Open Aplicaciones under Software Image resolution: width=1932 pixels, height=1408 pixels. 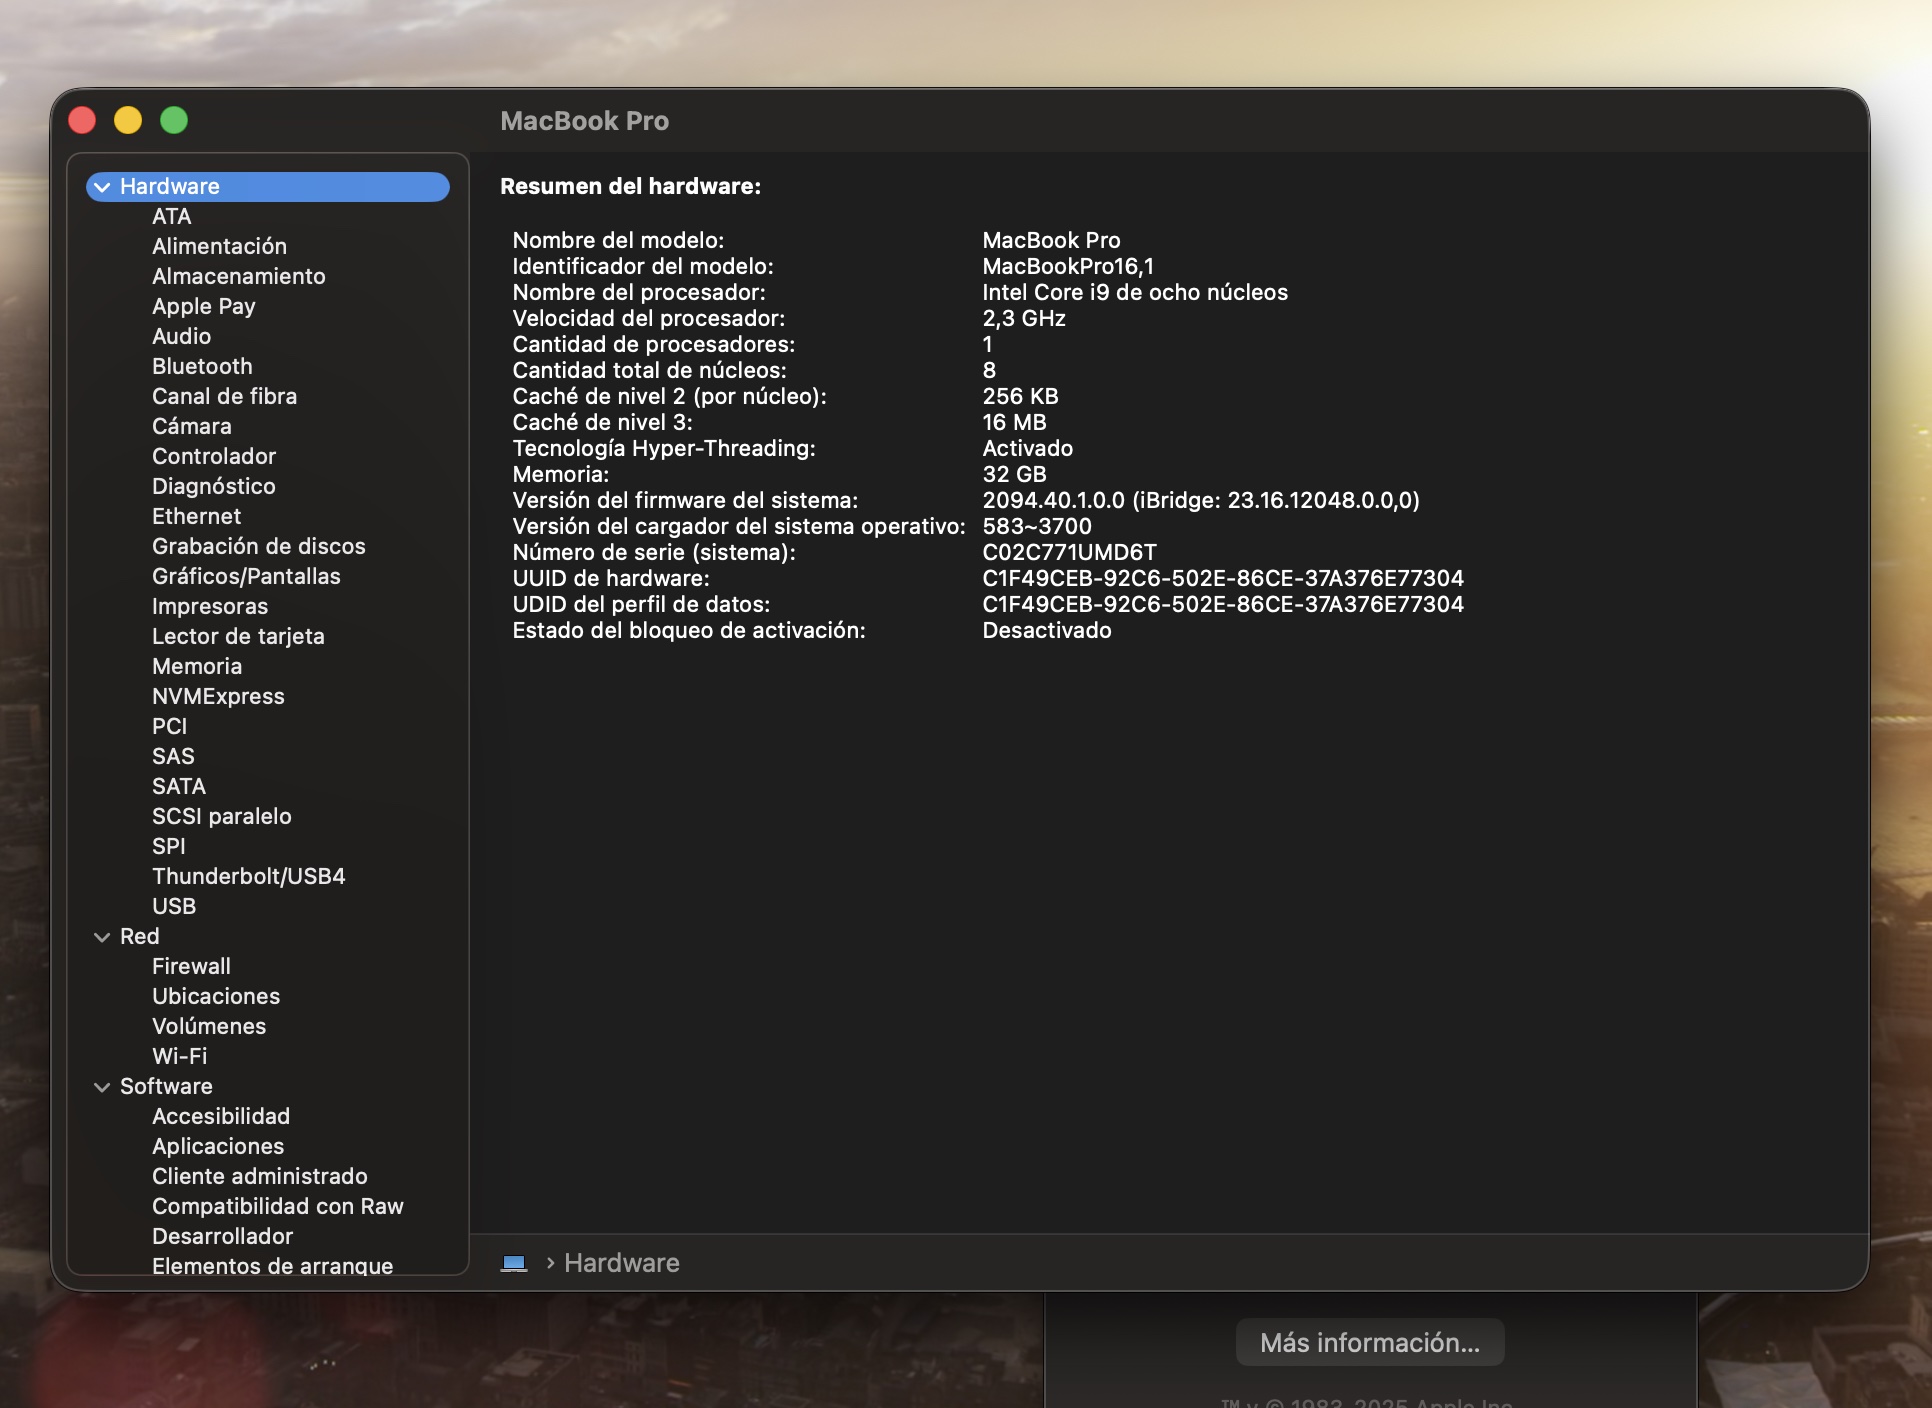click(x=218, y=1146)
